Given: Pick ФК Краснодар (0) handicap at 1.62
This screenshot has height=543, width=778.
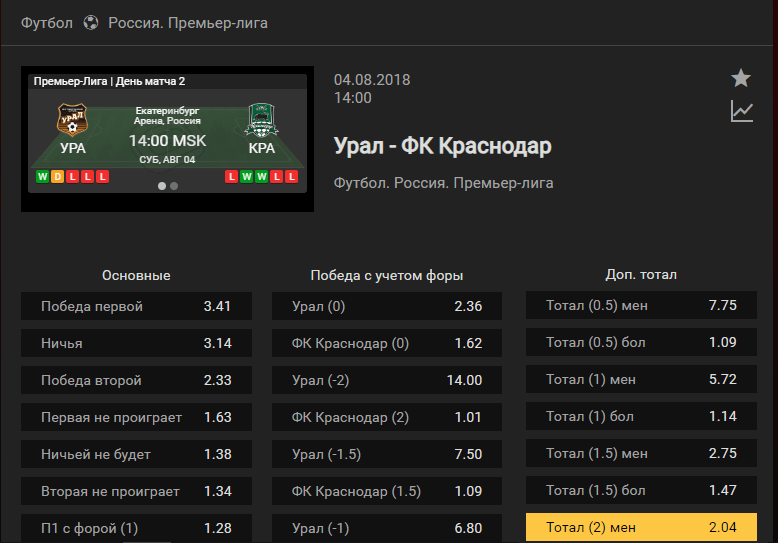Looking at the screenshot, I should point(387,343).
